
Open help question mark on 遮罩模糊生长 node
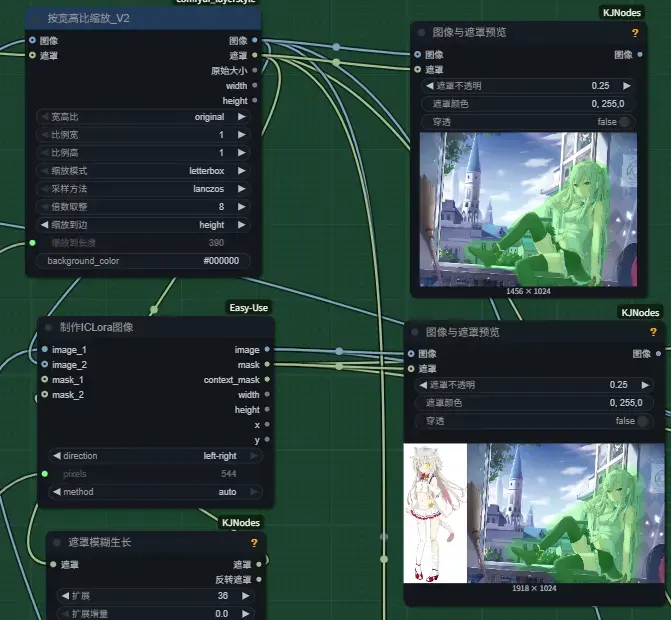point(254,543)
